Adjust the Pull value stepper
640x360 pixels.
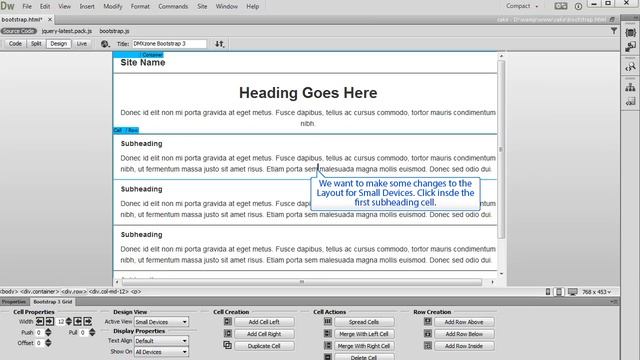[92, 332]
